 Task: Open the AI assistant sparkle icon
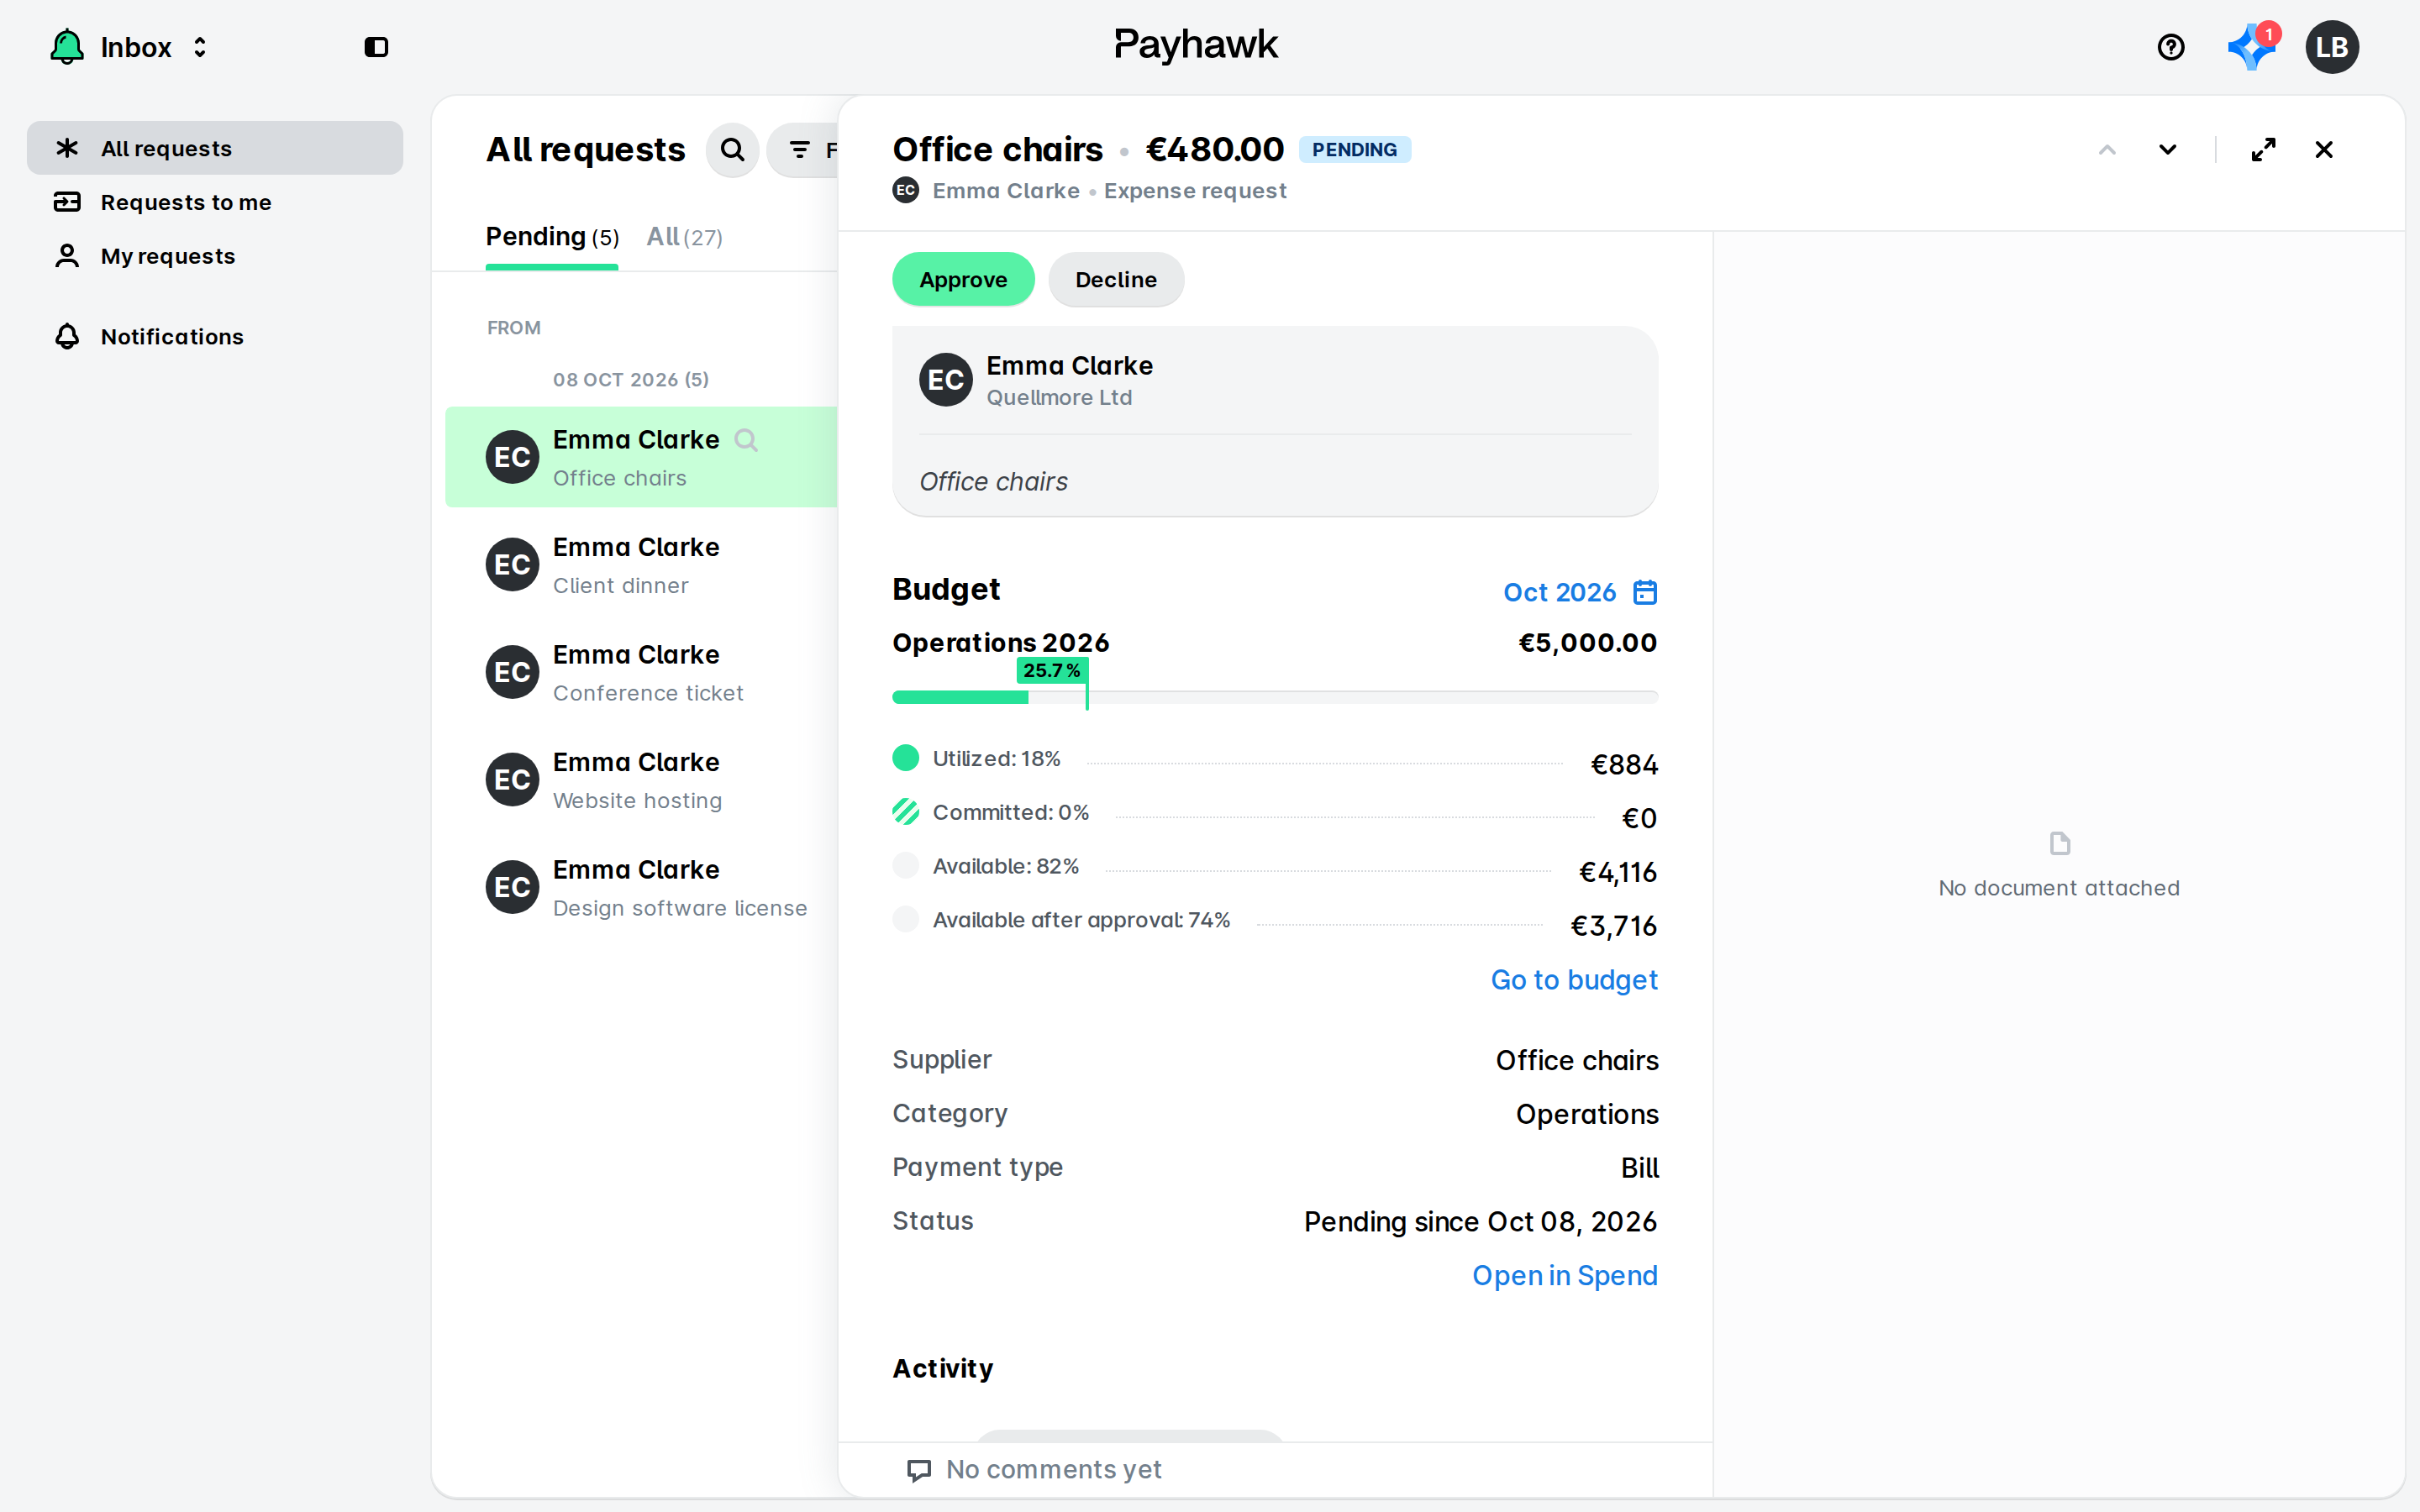(x=2250, y=47)
